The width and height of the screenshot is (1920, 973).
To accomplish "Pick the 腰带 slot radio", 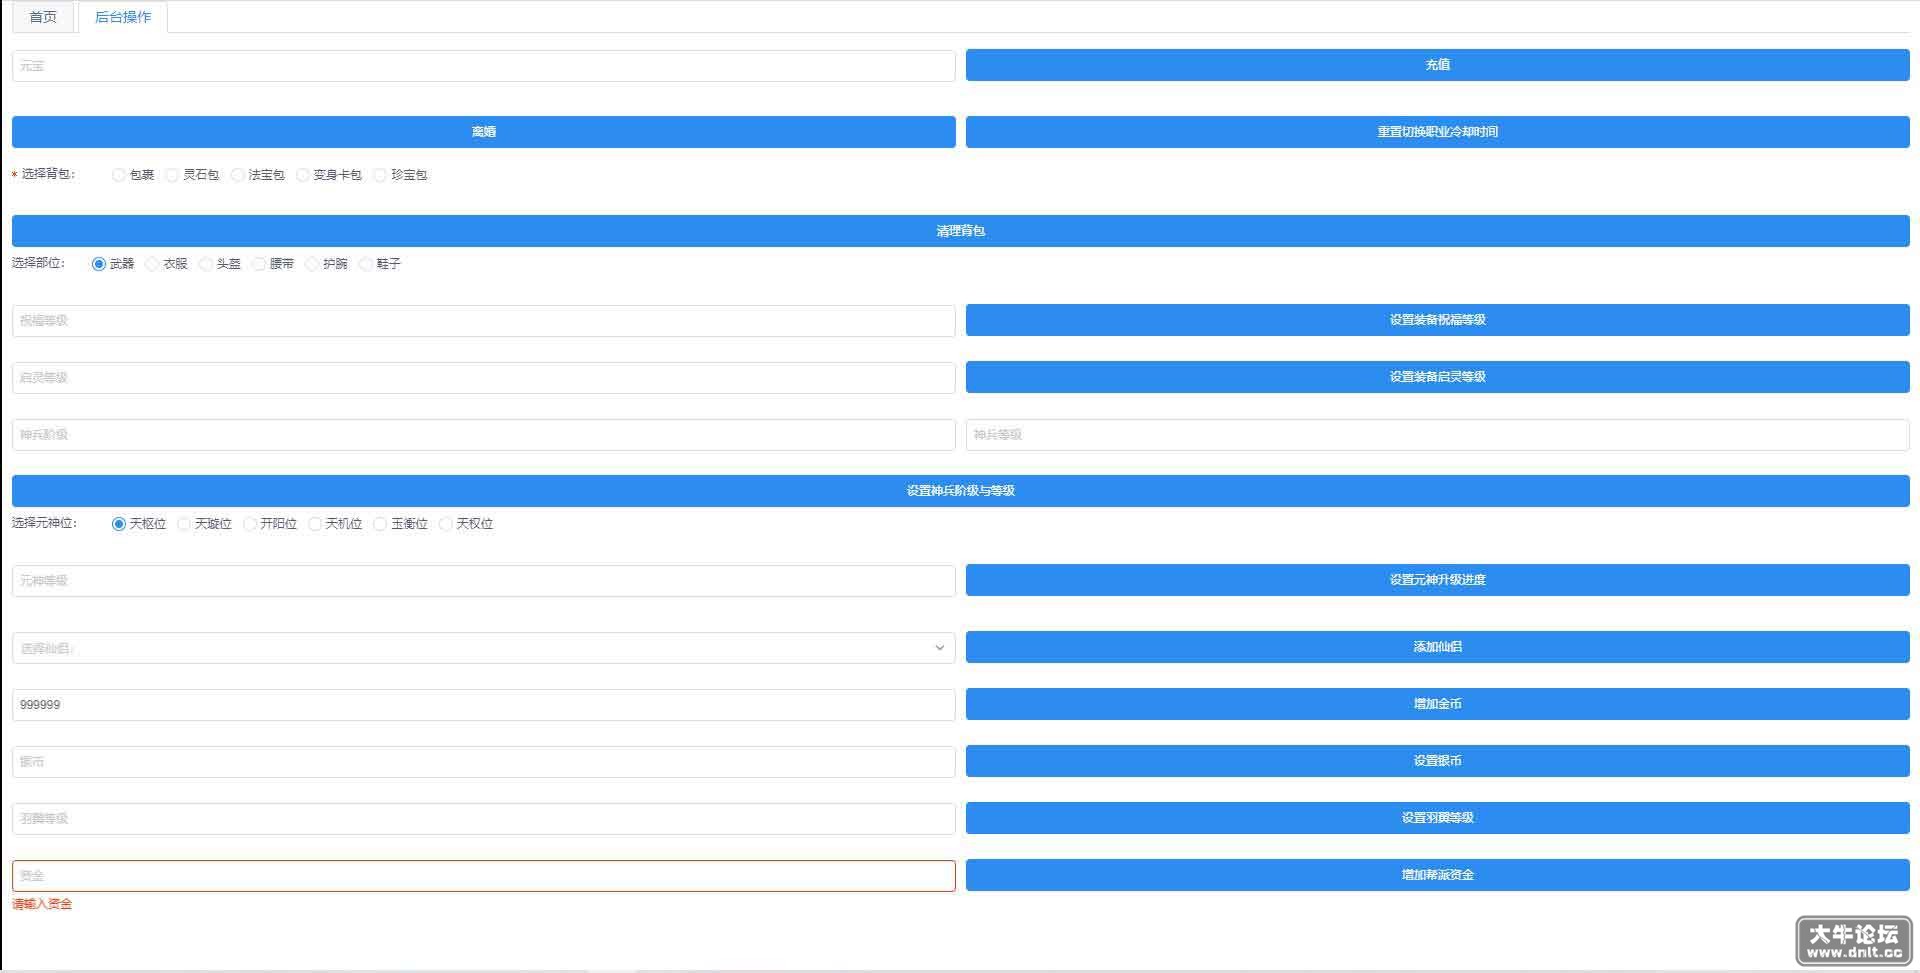I will pyautogui.click(x=259, y=264).
